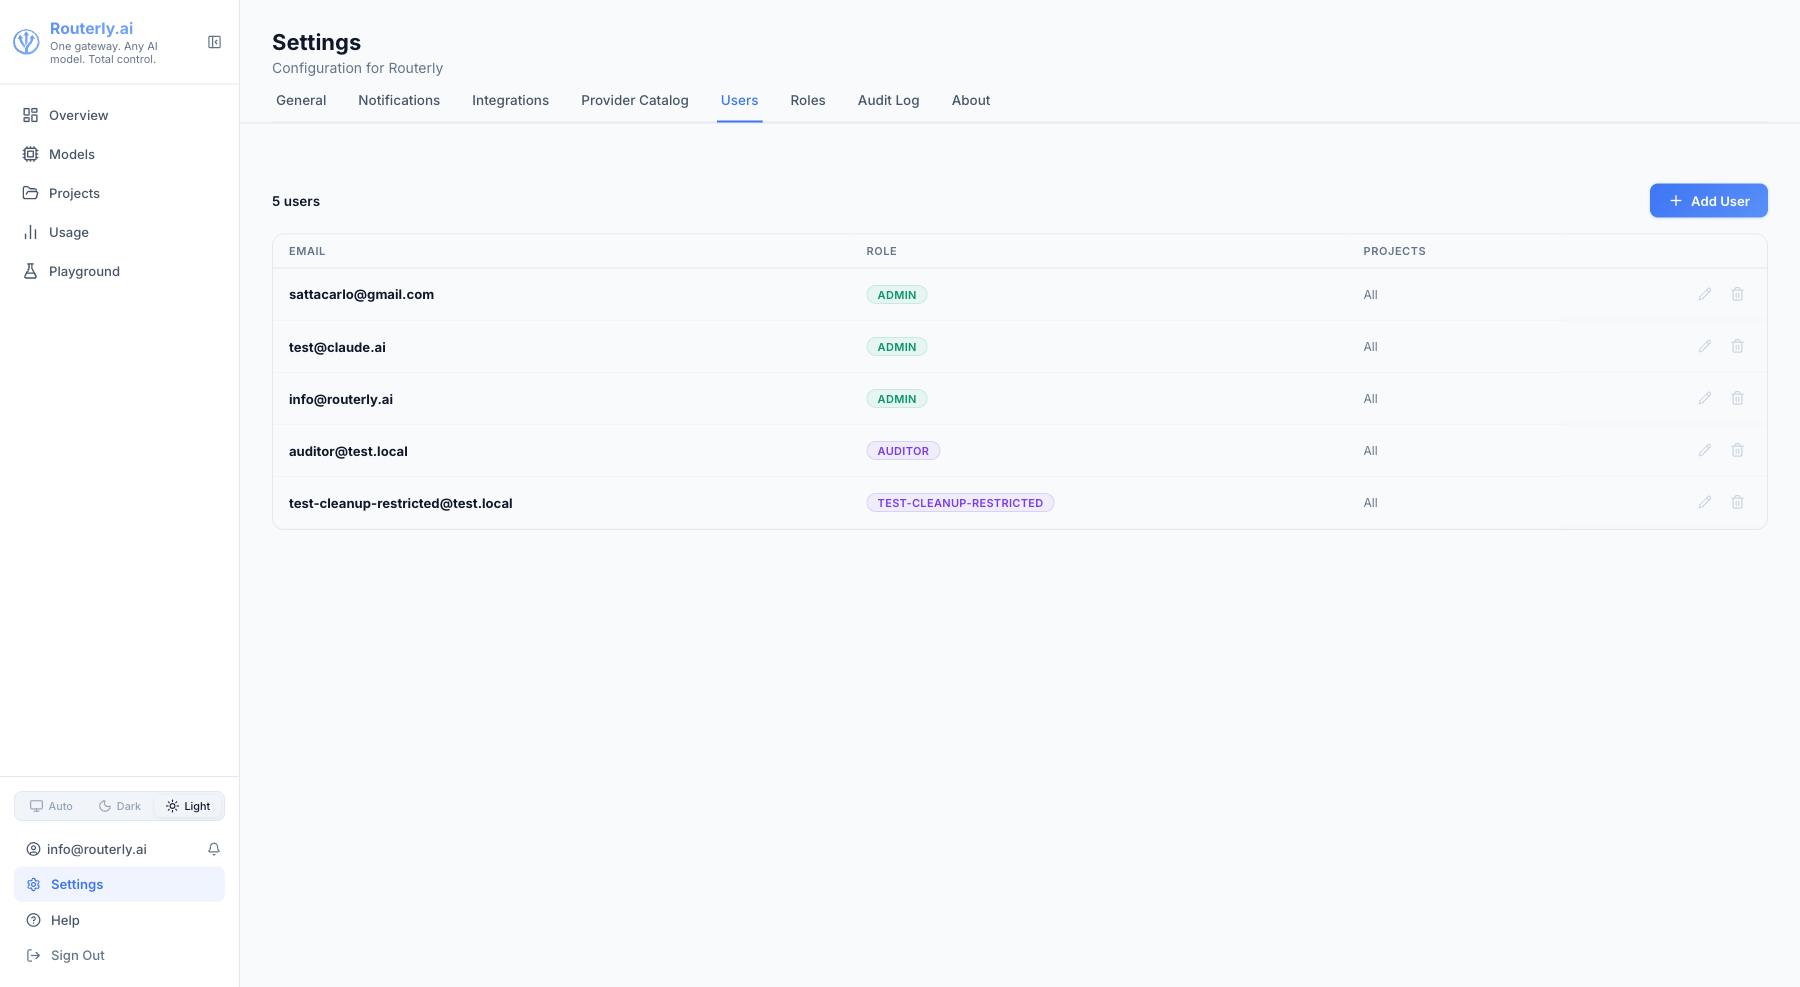The width and height of the screenshot is (1800, 987).
Task: Click the info@routerly.ai account label in sidebar
Action: tap(97, 849)
